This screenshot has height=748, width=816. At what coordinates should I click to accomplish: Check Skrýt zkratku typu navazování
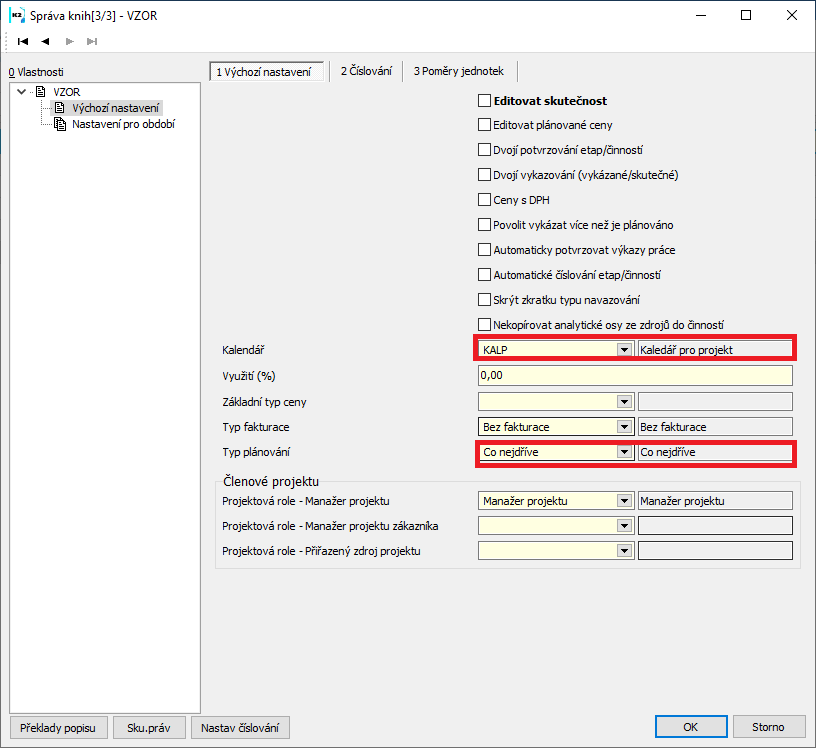coord(484,300)
